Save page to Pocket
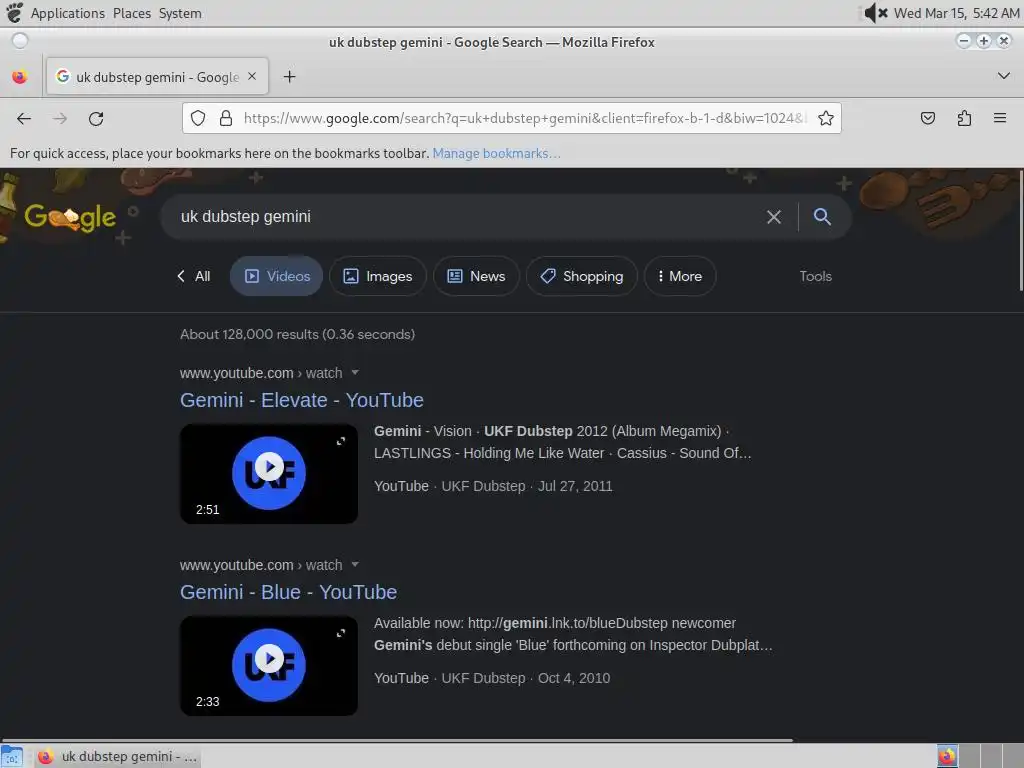Screen dimensions: 1024x768 (x=927, y=118)
